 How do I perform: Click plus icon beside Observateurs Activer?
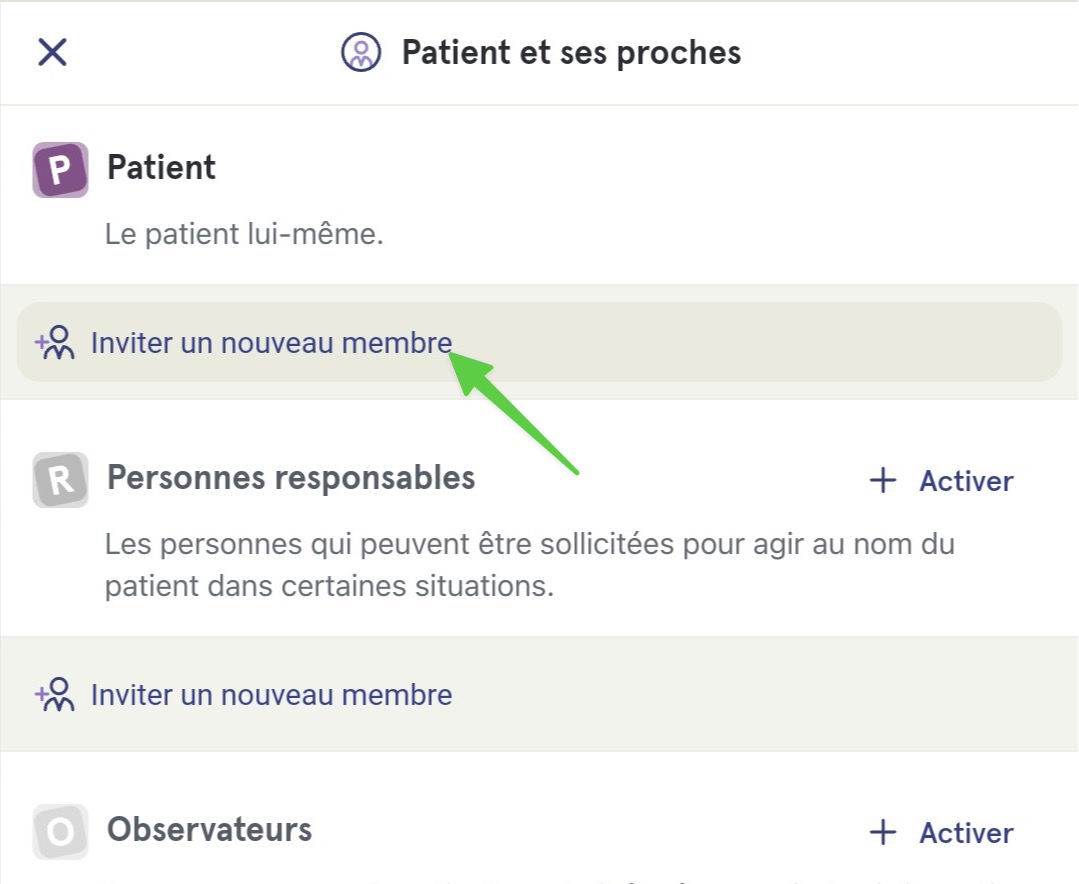coord(883,832)
